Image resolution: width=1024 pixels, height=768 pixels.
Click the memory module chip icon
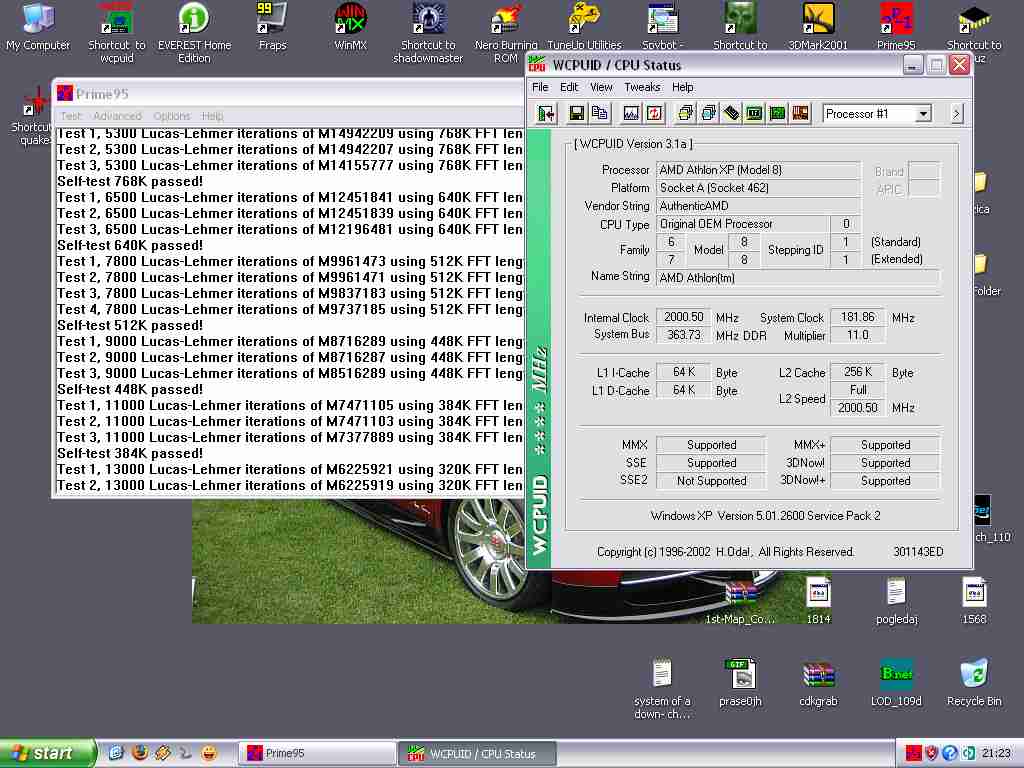click(731, 114)
